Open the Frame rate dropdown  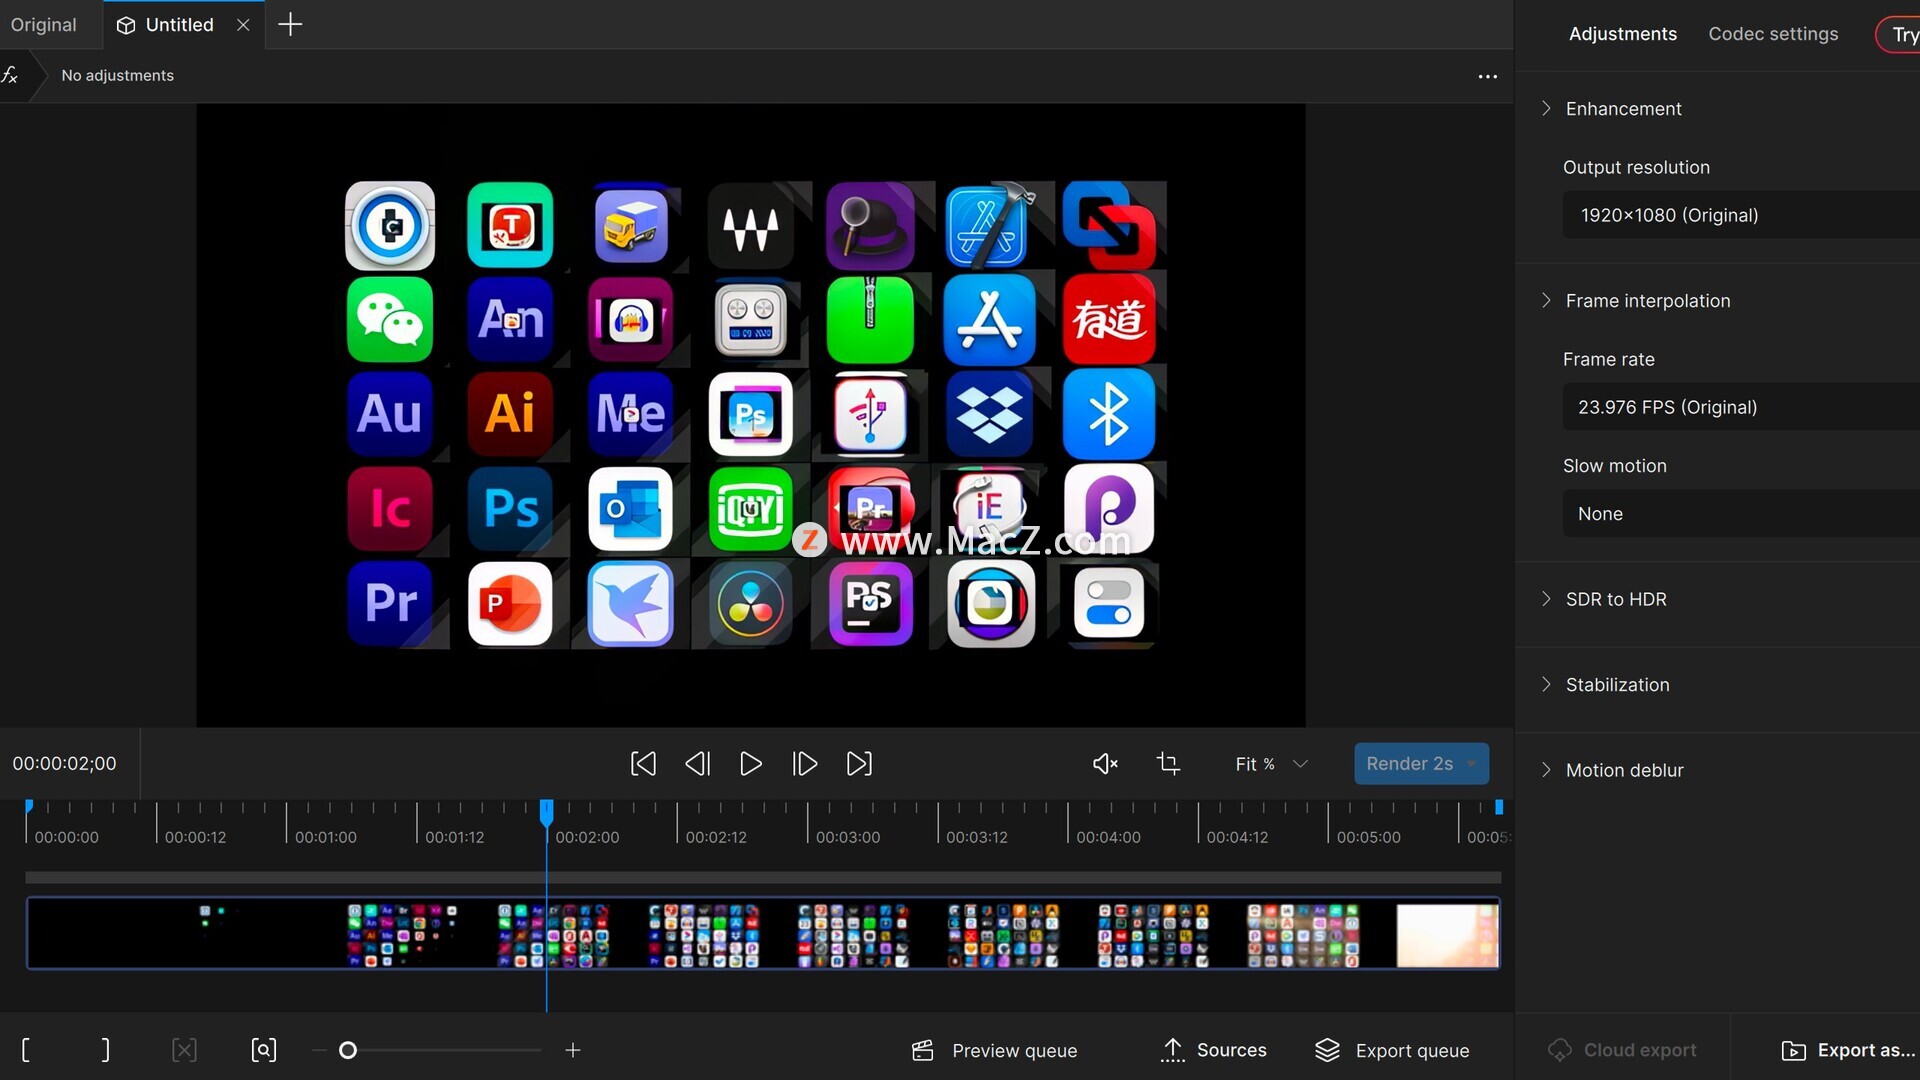point(1740,407)
